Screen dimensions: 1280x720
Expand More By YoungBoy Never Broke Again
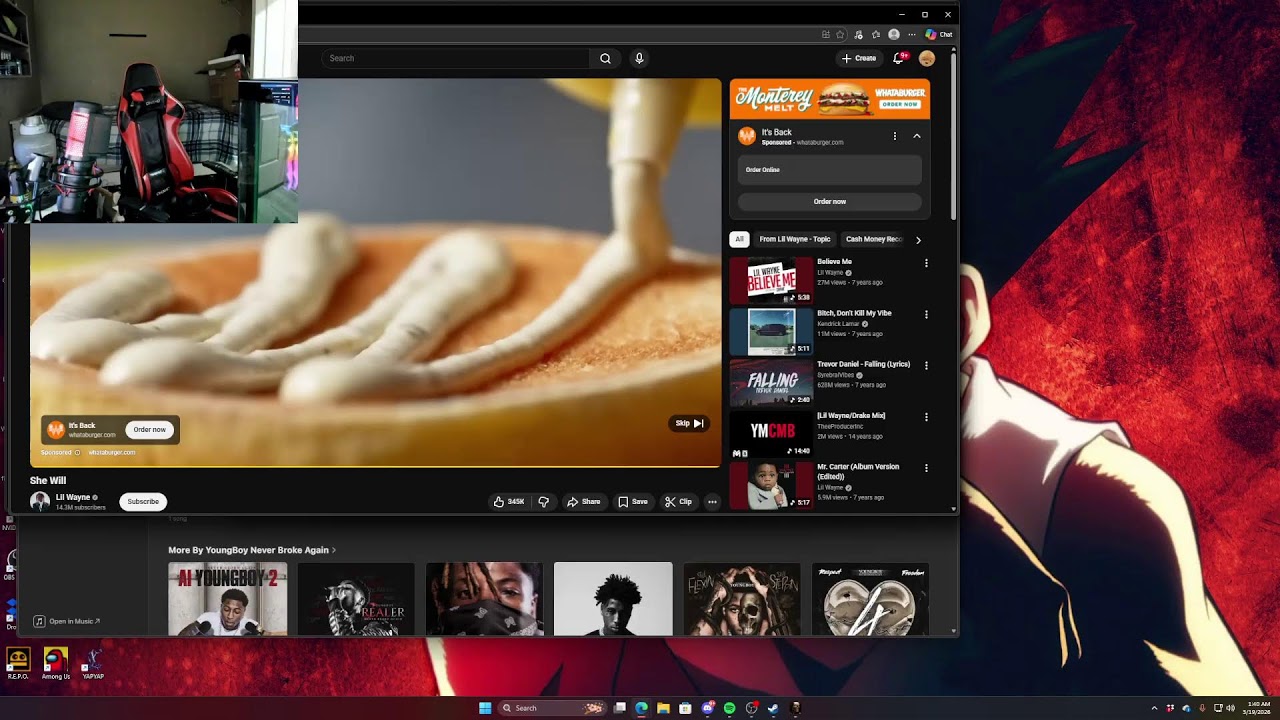[252, 550]
